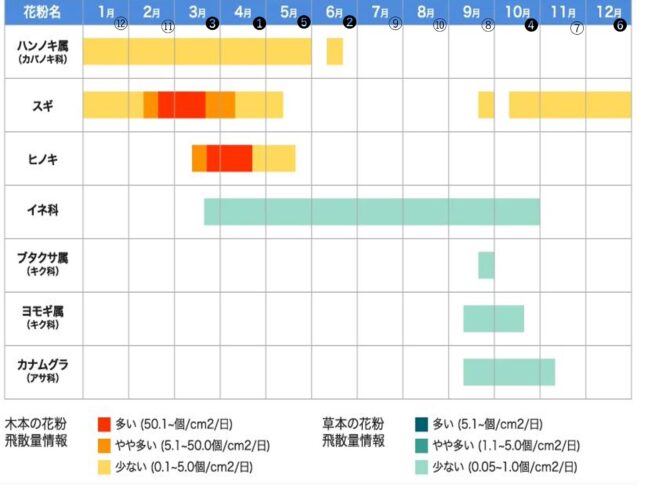Click legend text やや多い (1.1~5.0個/cm2/日)
650x485 pixels.
click(506, 446)
